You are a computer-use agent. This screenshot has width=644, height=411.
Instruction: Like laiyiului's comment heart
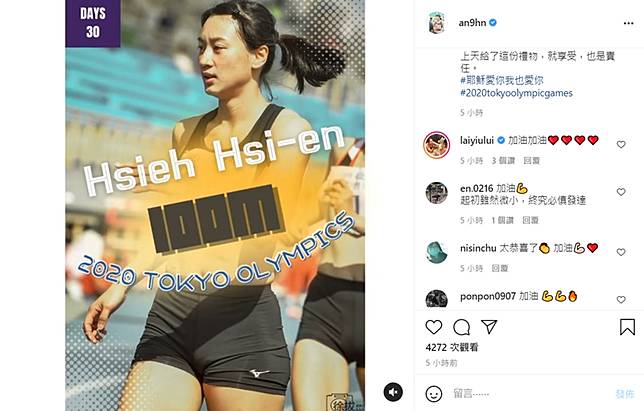(x=621, y=145)
